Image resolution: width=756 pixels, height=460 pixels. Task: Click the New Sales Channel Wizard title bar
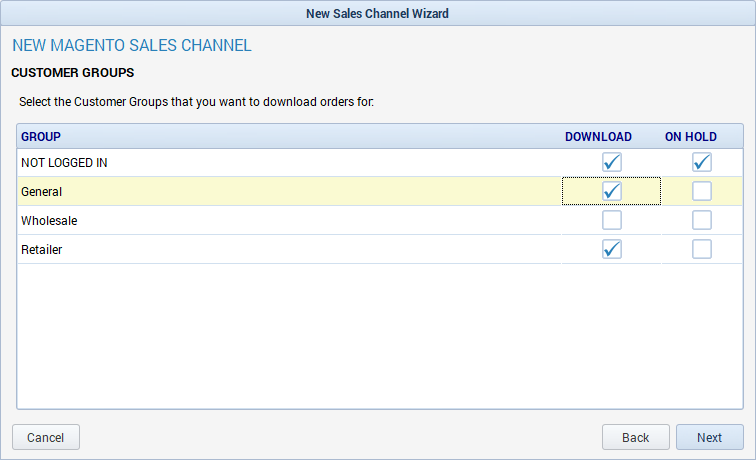tap(378, 14)
